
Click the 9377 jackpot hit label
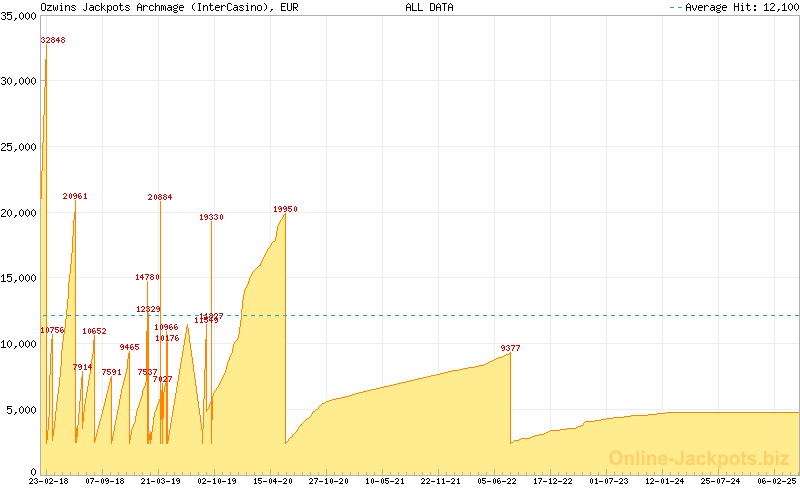(510, 348)
